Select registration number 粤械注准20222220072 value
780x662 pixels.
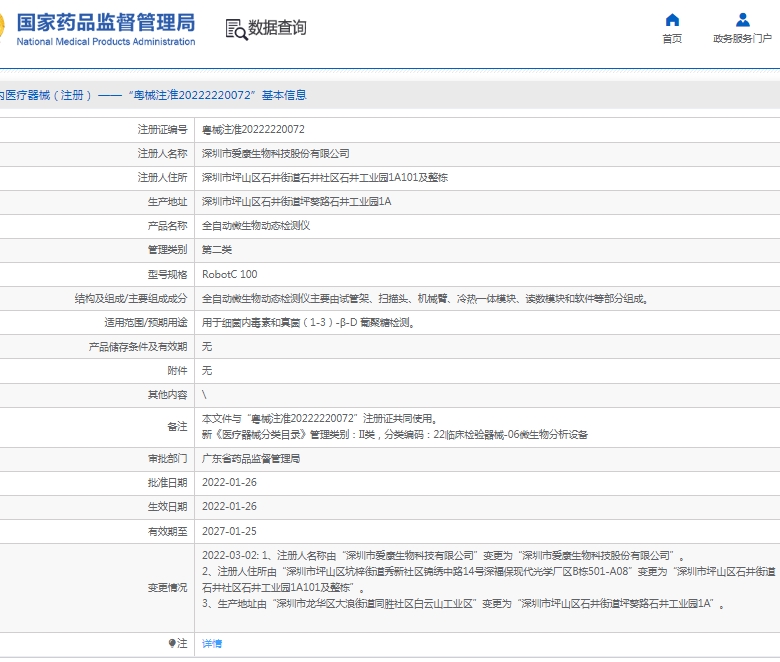[253, 130]
